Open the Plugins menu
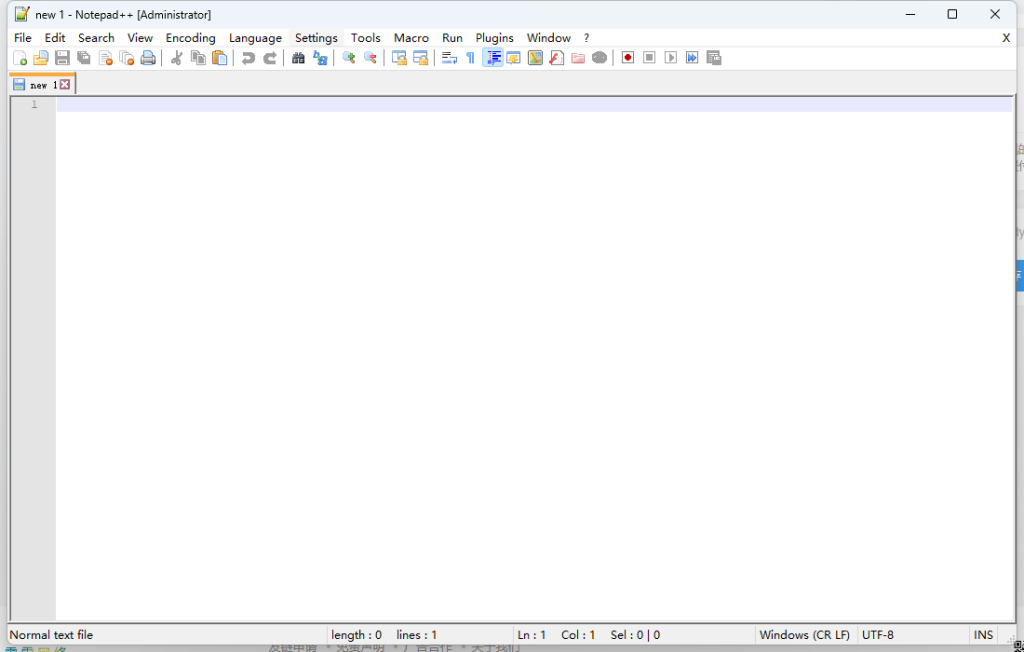The width and height of the screenshot is (1024, 652). coord(494,38)
